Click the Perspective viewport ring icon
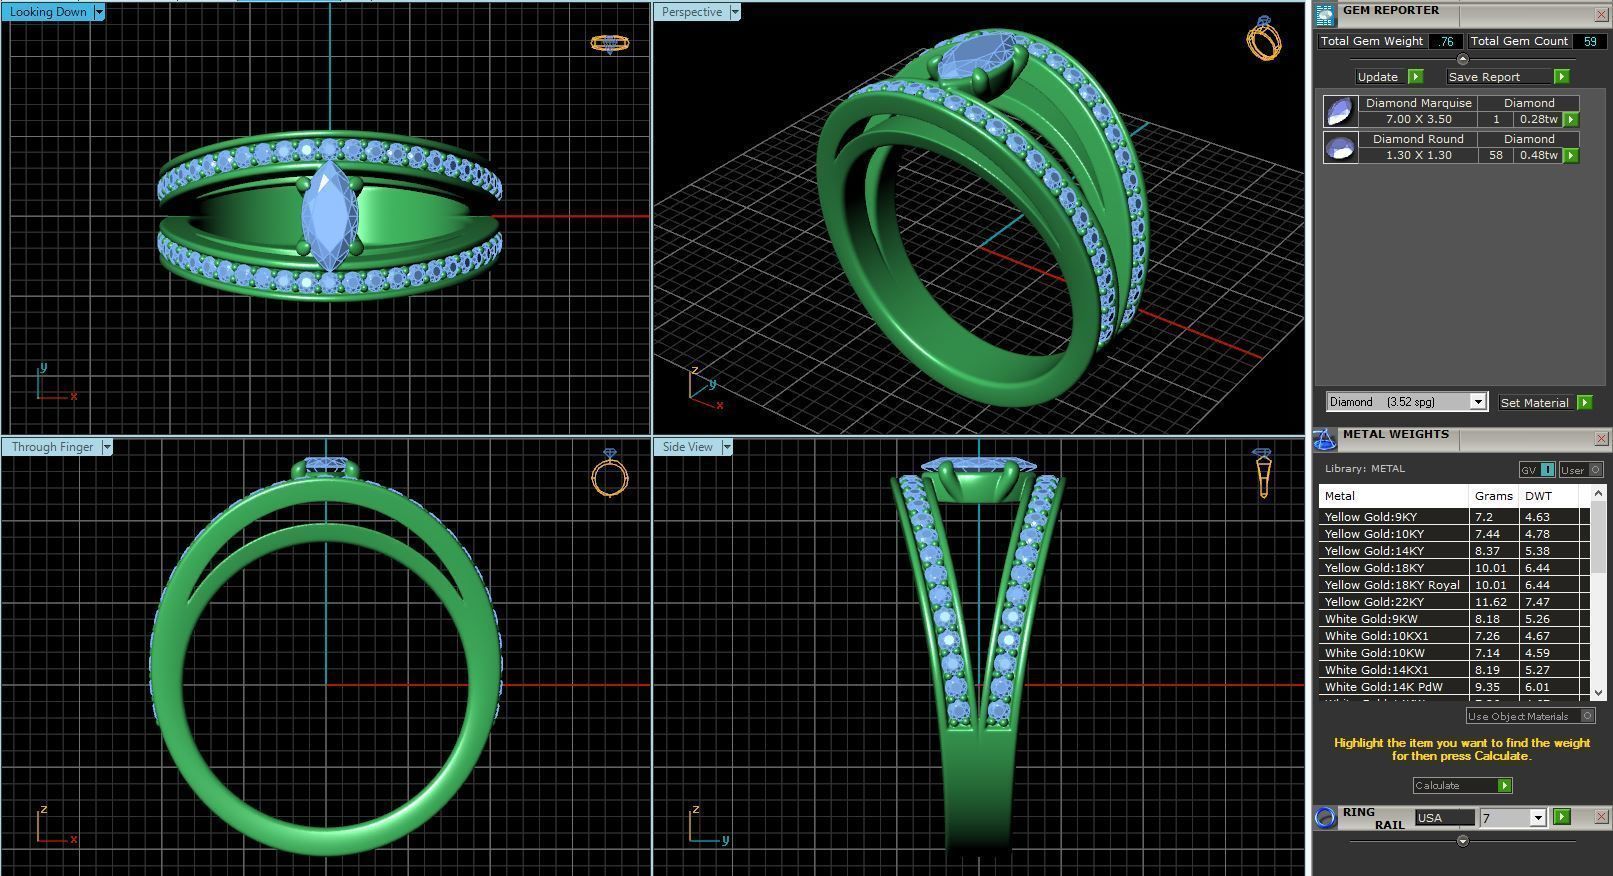1613x876 pixels. pyautogui.click(x=1264, y=38)
